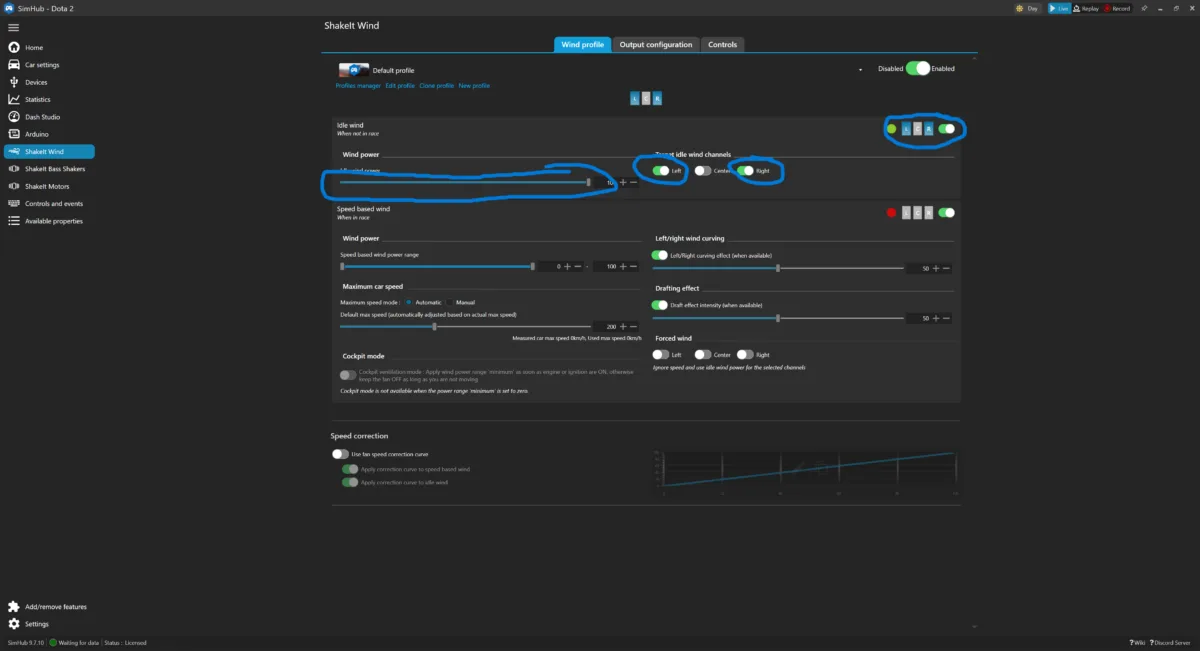
Task: Increase Default max speed with plus button
Action: click(x=623, y=326)
